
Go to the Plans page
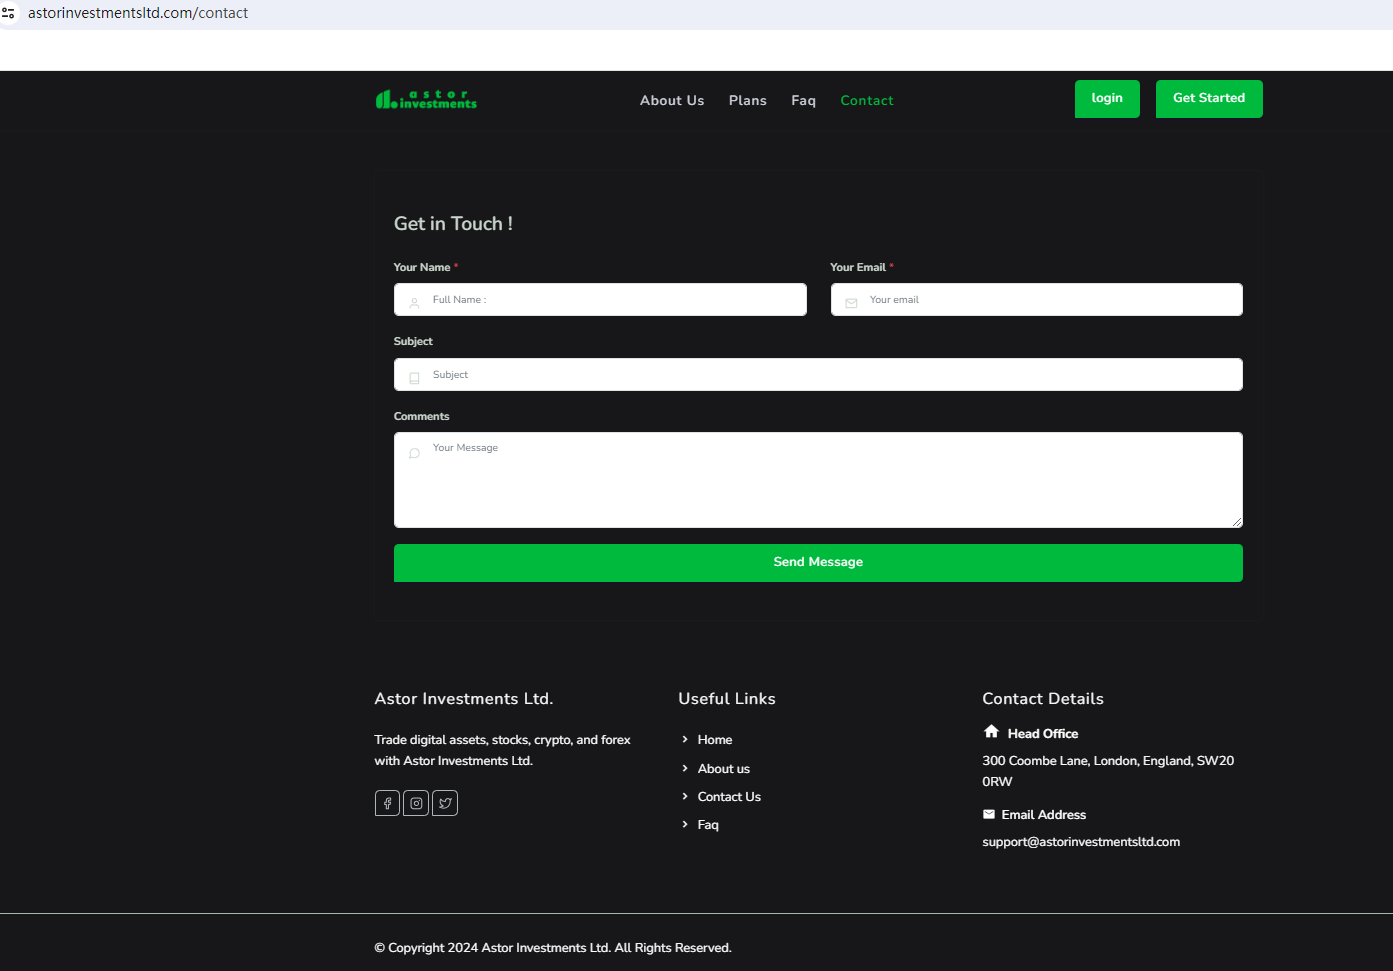tap(747, 100)
